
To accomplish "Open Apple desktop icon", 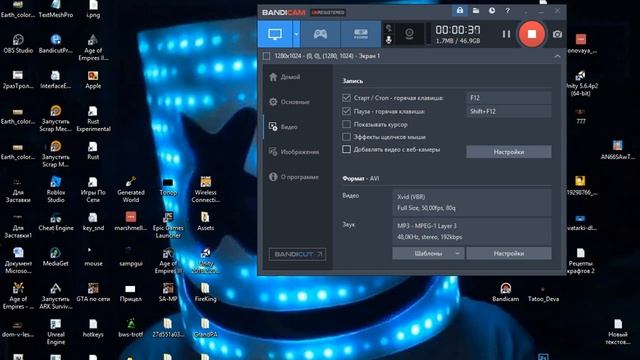I will (x=93, y=80).
